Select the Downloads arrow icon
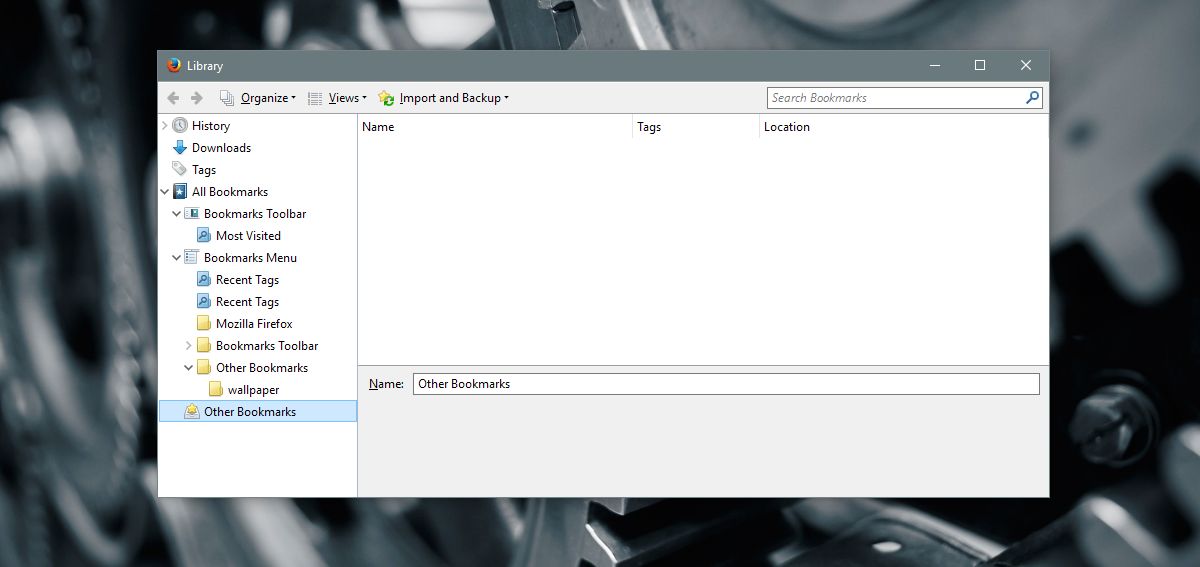Viewport: 1200px width, 567px height. tap(180, 148)
